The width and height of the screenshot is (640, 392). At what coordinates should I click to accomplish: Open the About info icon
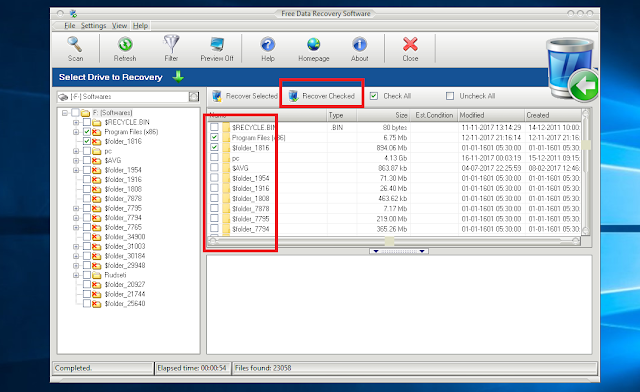coord(360,44)
